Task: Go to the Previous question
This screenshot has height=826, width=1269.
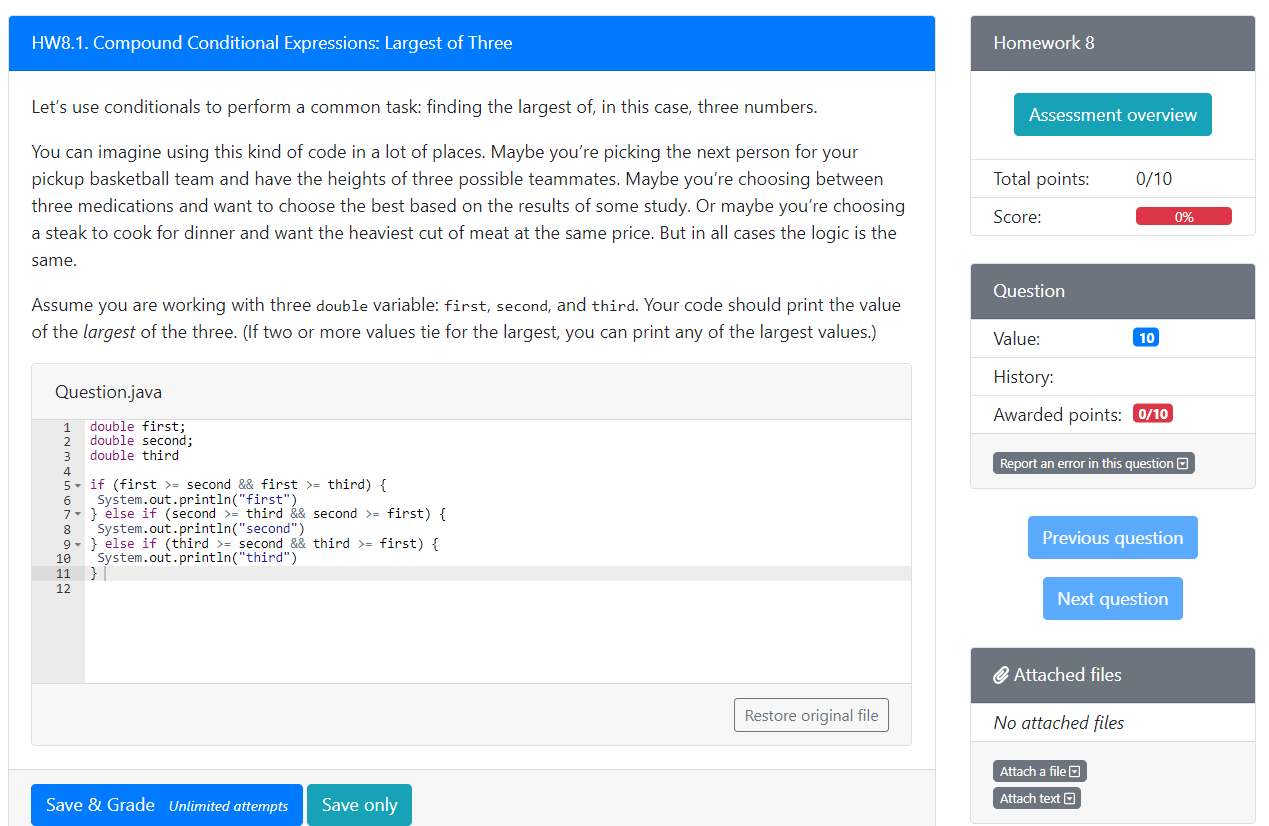Action: tap(1113, 538)
